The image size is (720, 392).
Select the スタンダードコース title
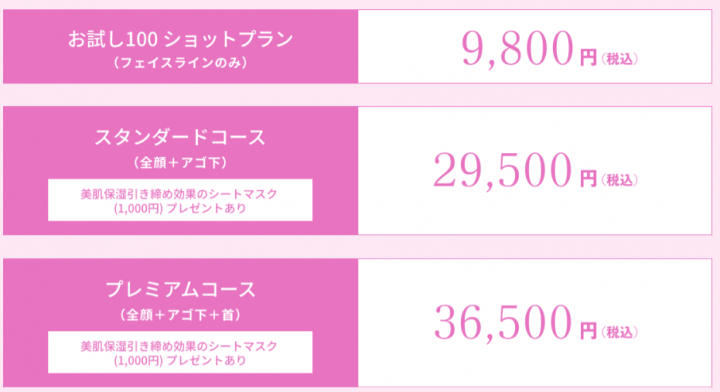click(180, 137)
